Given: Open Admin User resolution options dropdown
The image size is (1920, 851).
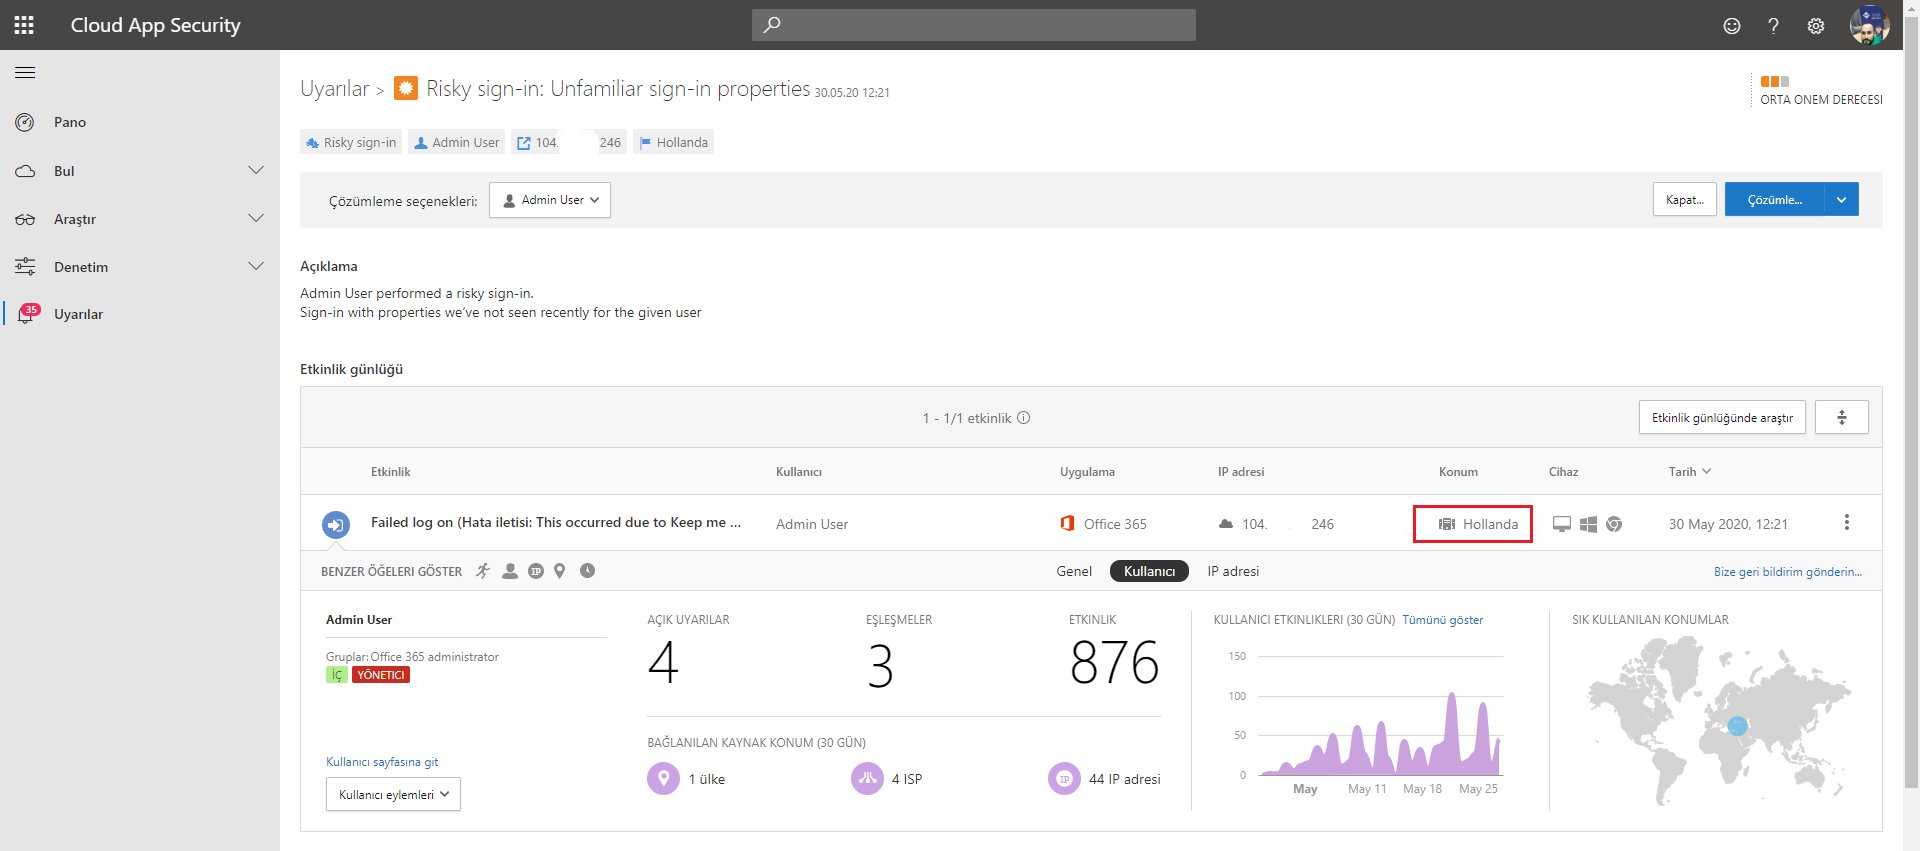Looking at the screenshot, I should (550, 200).
